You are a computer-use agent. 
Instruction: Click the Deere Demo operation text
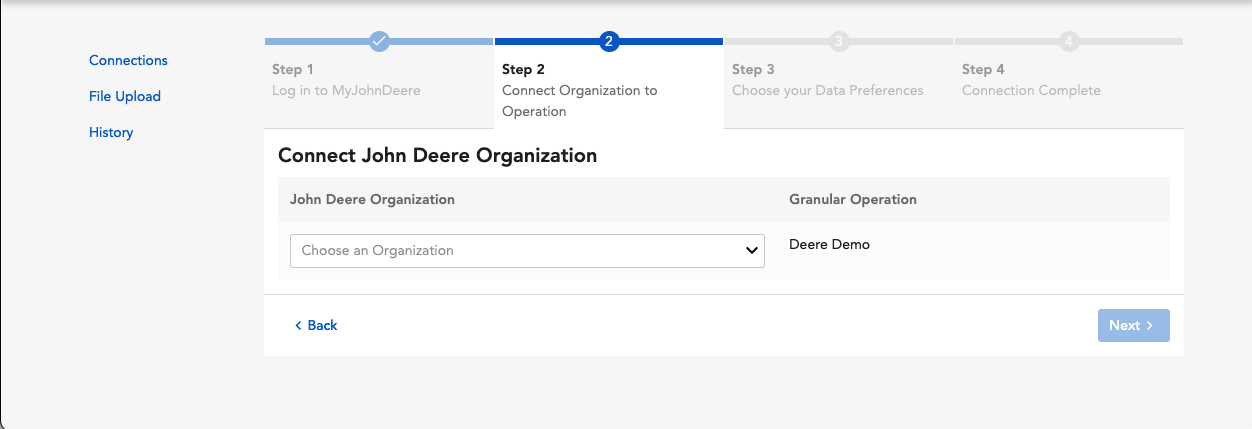click(829, 244)
